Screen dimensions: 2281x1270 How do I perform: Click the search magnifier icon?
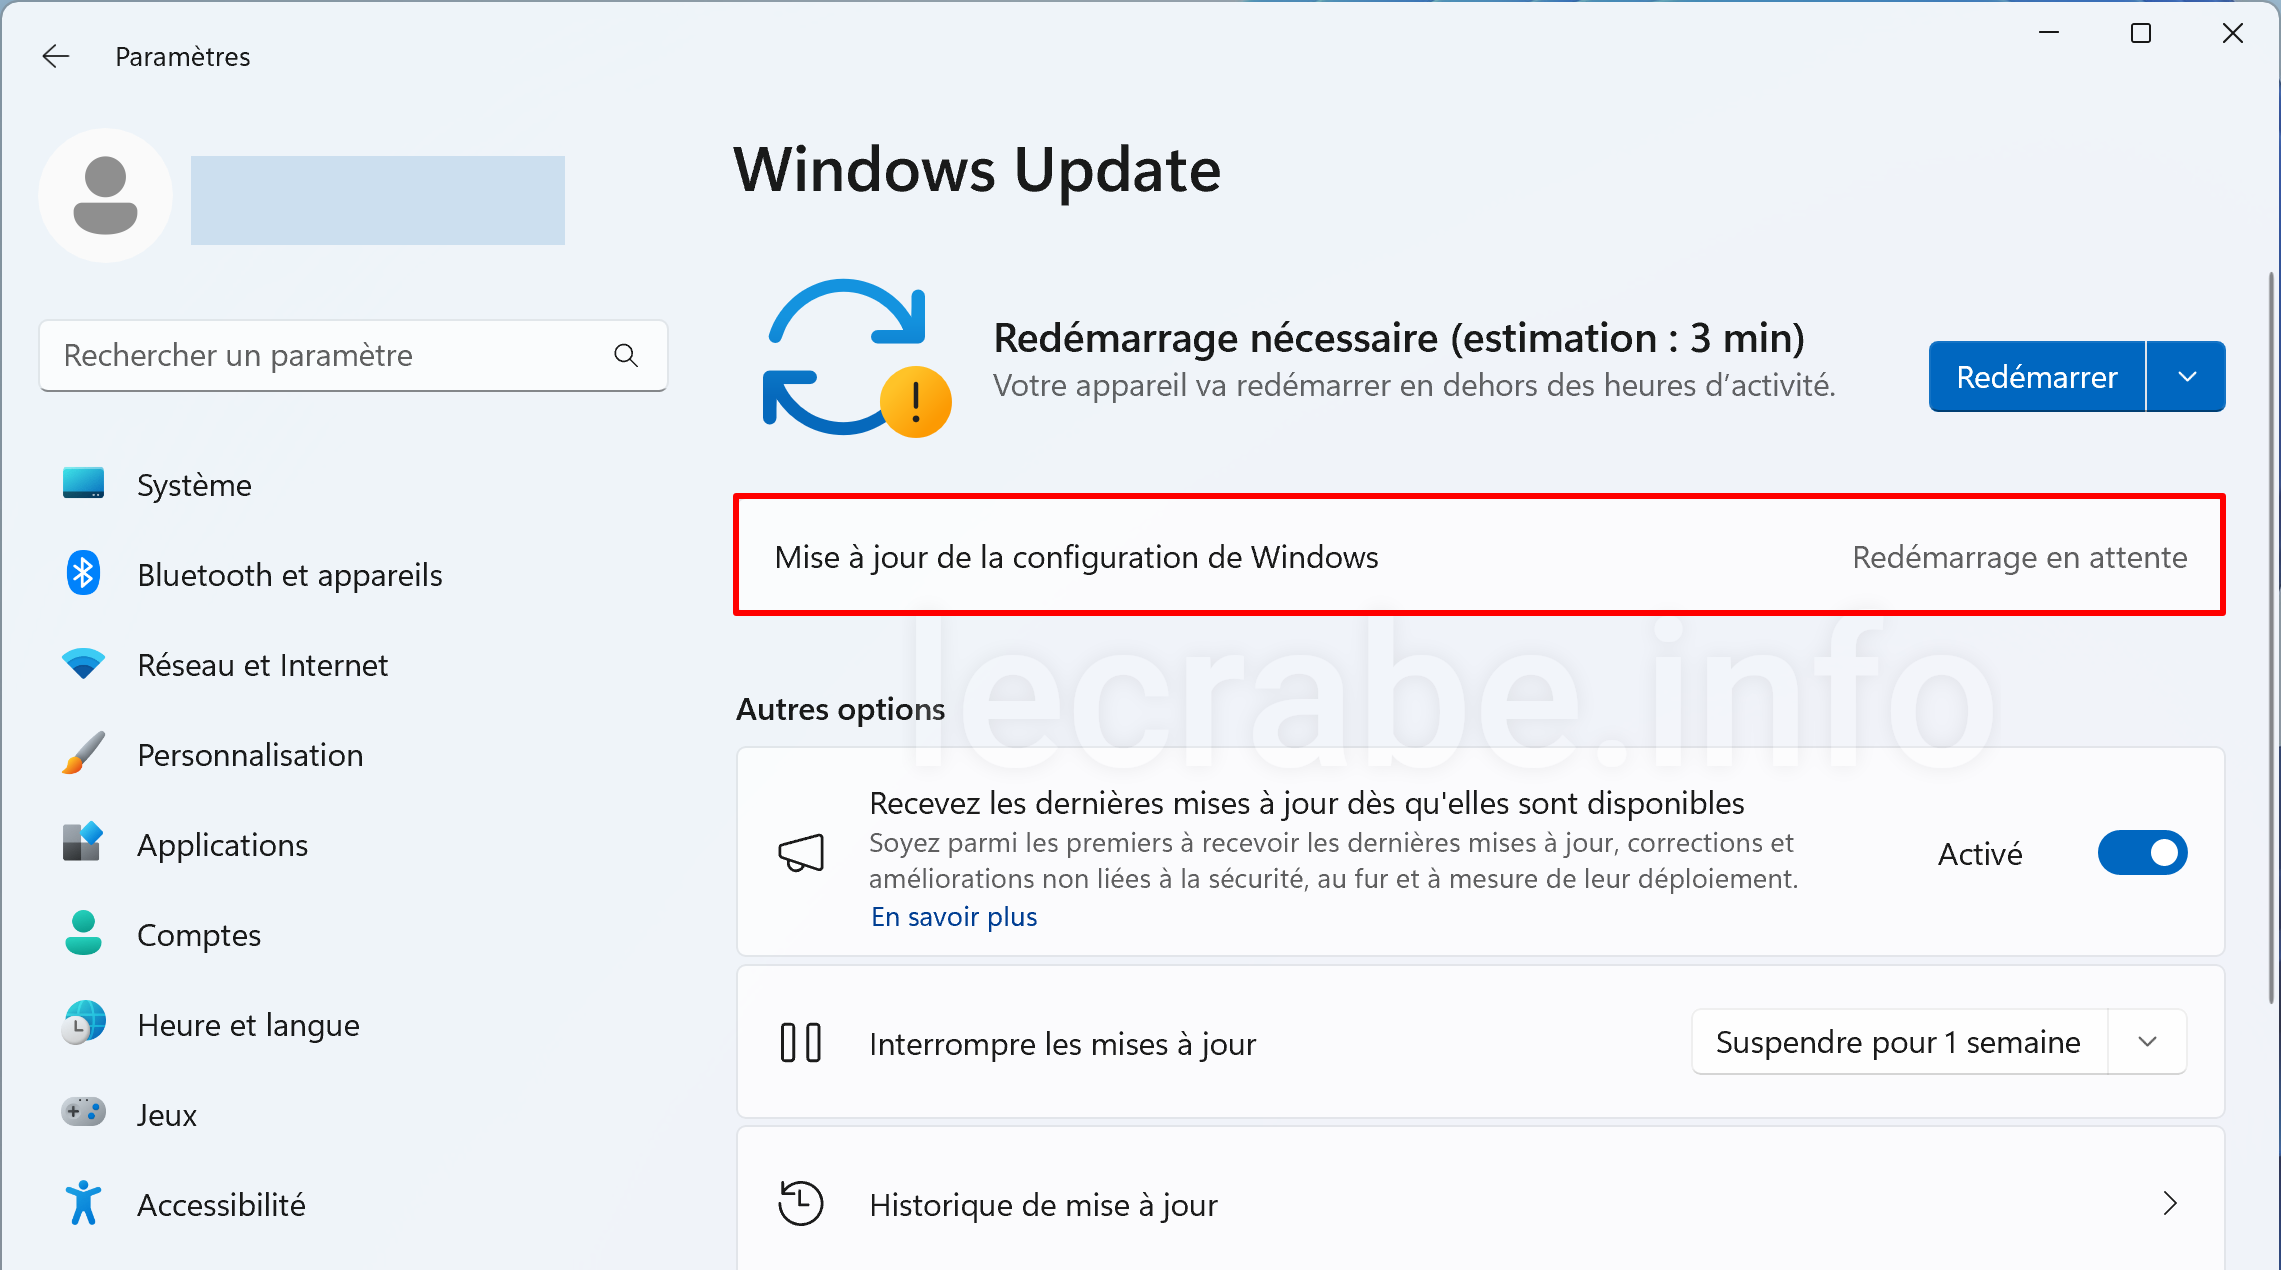coord(626,355)
